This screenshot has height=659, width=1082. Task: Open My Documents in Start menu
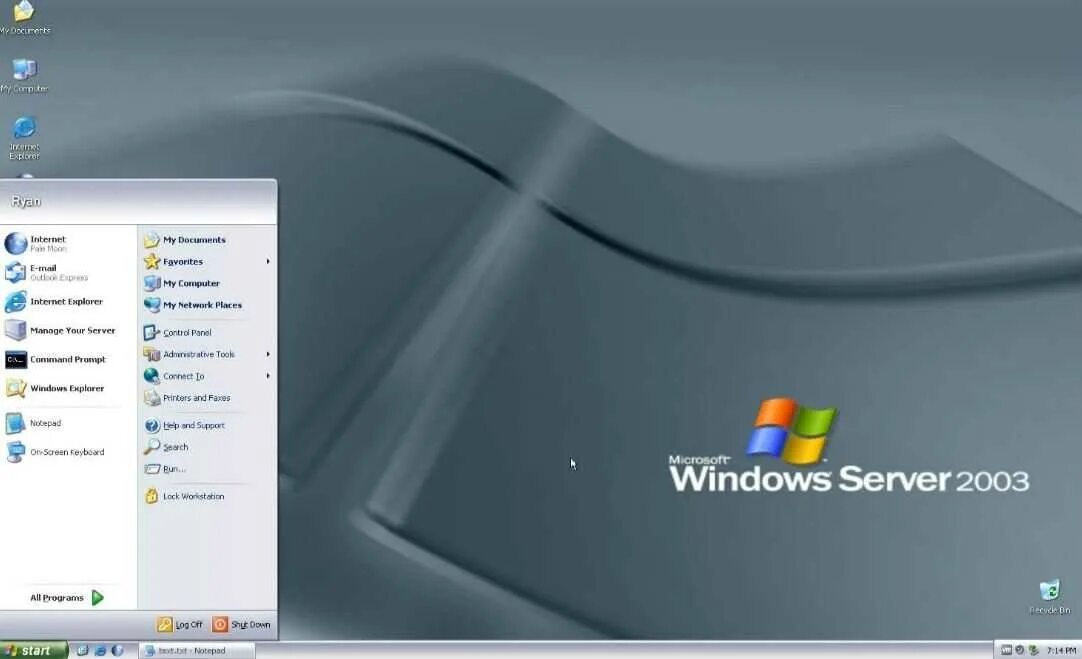[x=207, y=240]
